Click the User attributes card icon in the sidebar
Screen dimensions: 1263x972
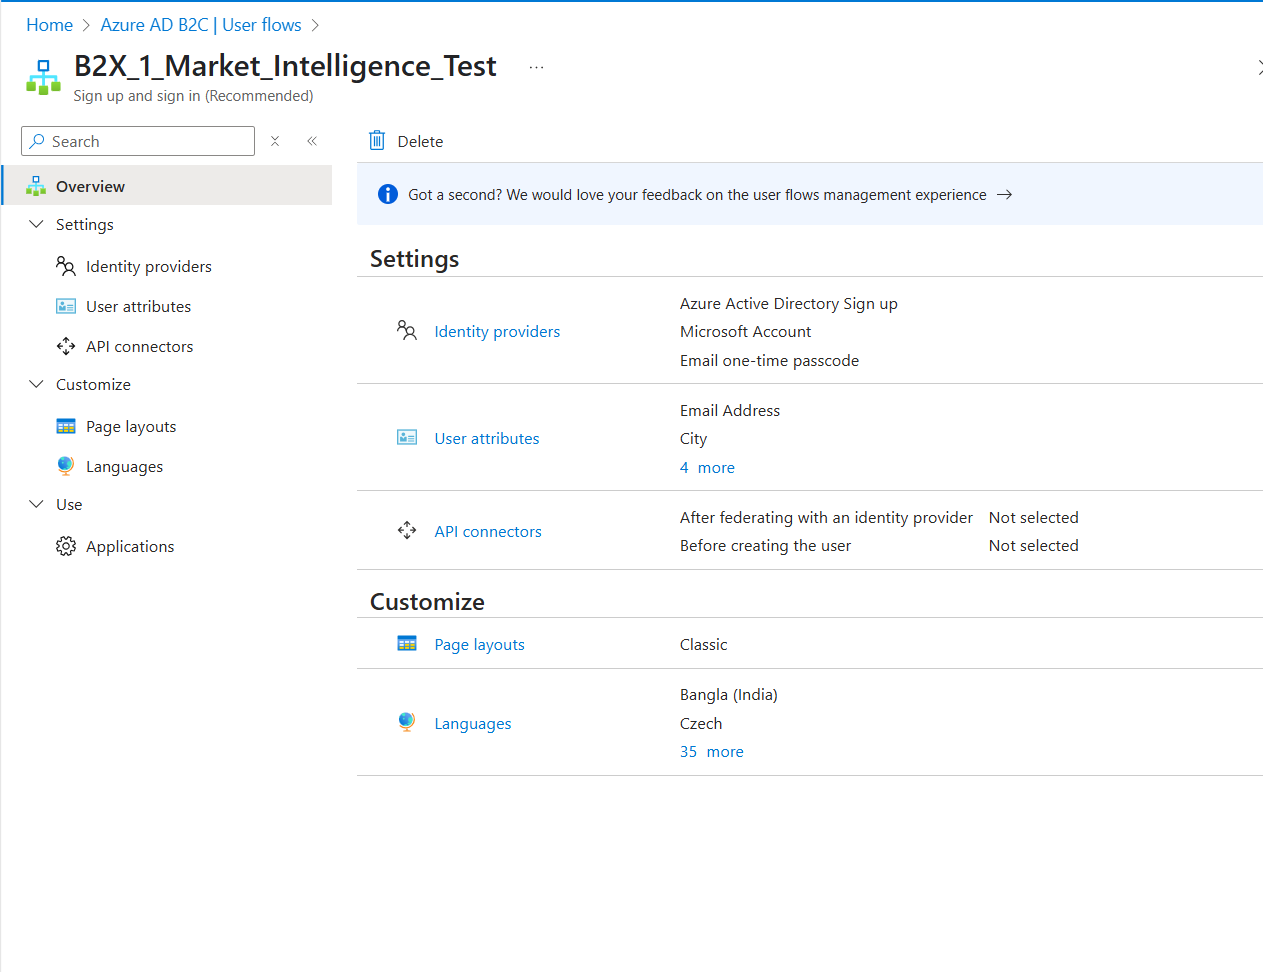coord(66,306)
